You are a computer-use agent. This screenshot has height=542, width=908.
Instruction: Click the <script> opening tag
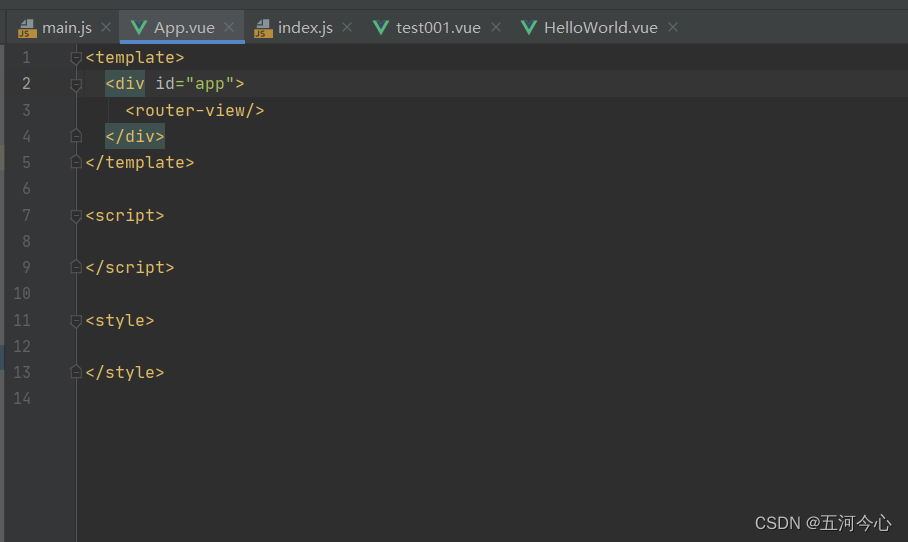[125, 215]
